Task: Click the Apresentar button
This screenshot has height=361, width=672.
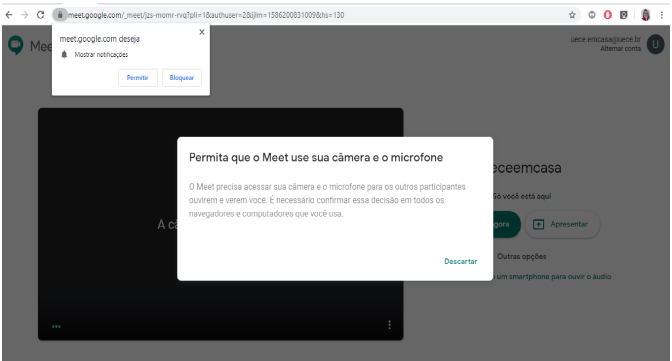Action: [562, 224]
